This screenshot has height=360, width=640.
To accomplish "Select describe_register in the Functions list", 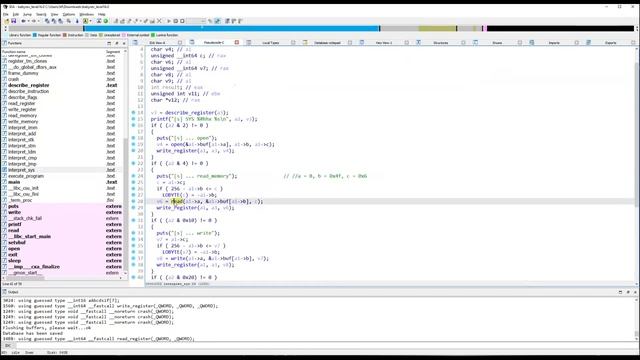I will pos(29,85).
